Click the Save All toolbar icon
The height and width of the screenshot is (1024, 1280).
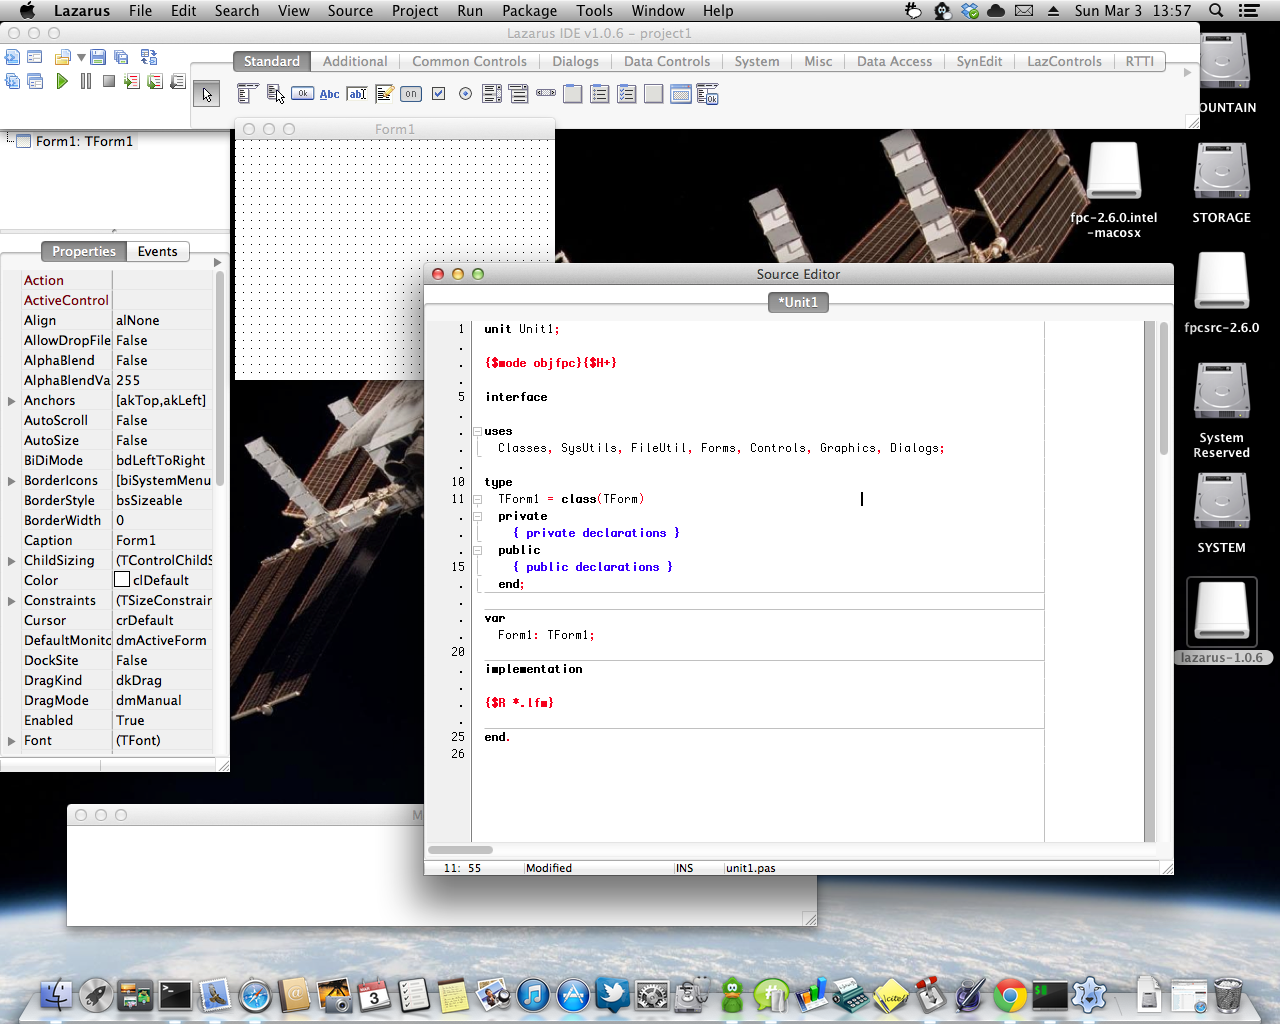tap(121, 57)
